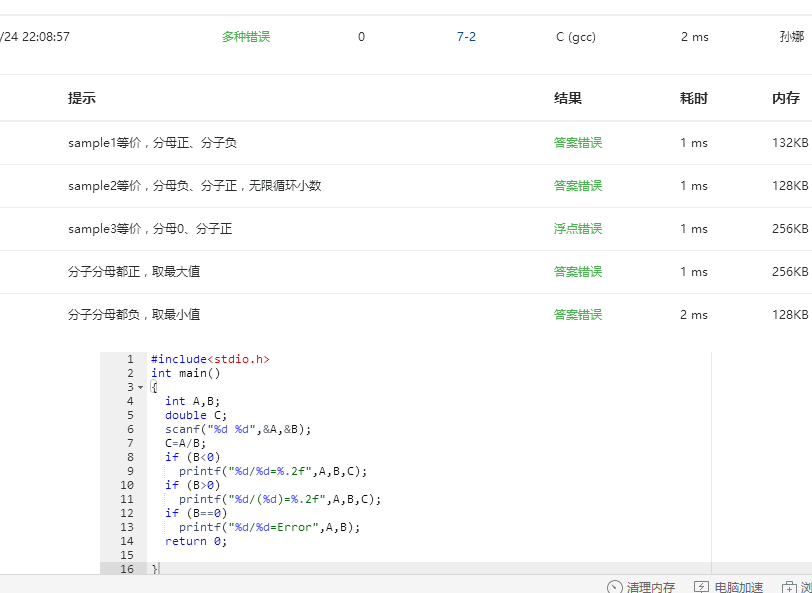The width and height of the screenshot is (812, 593).
Task: Click the C (gcc) compiler label
Action: [576, 37]
